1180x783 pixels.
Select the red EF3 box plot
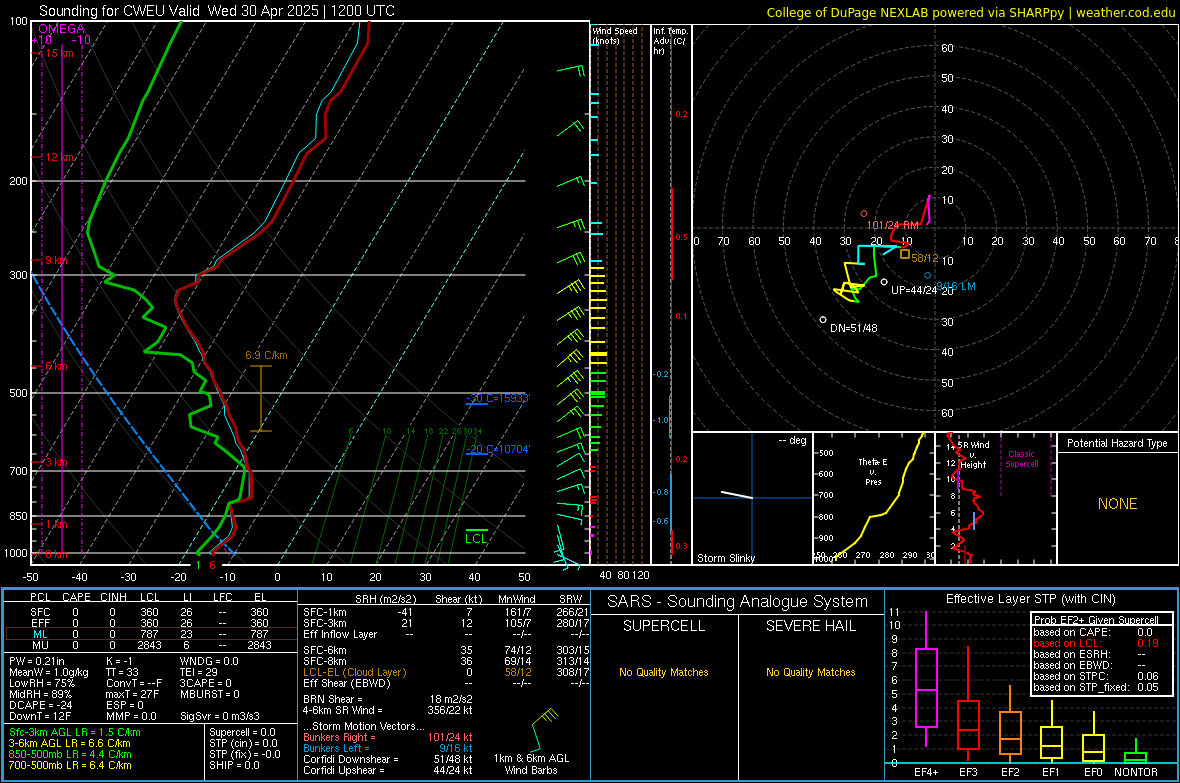968,705
